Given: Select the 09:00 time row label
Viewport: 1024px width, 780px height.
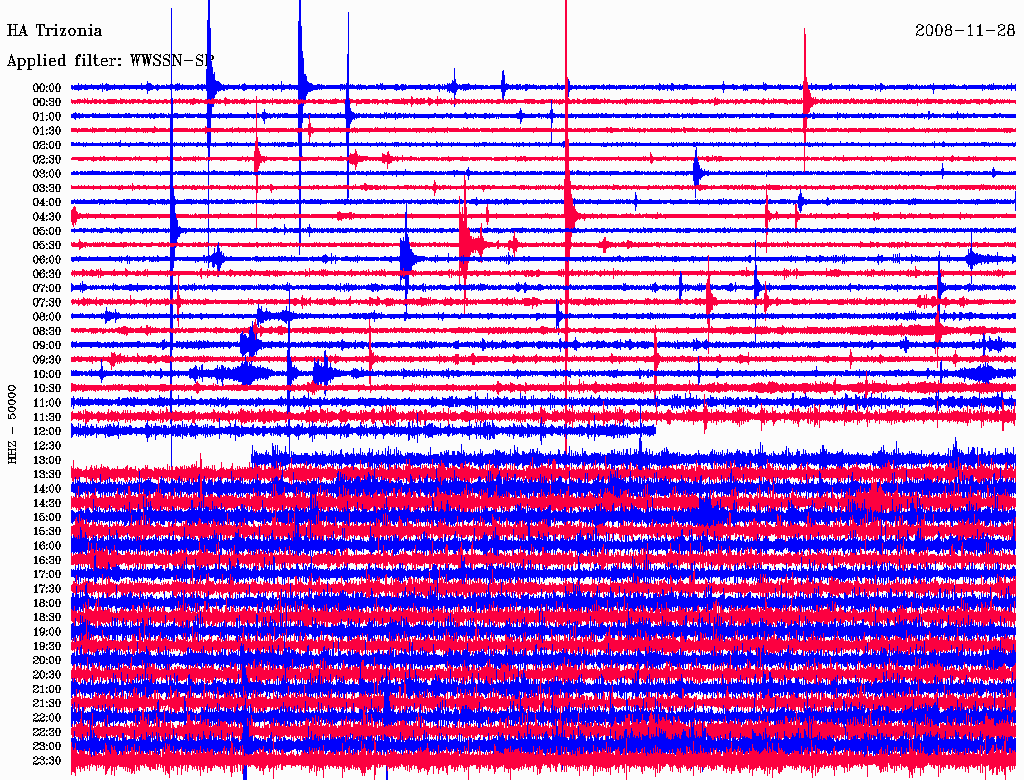Looking at the screenshot, I should [x=47, y=346].
